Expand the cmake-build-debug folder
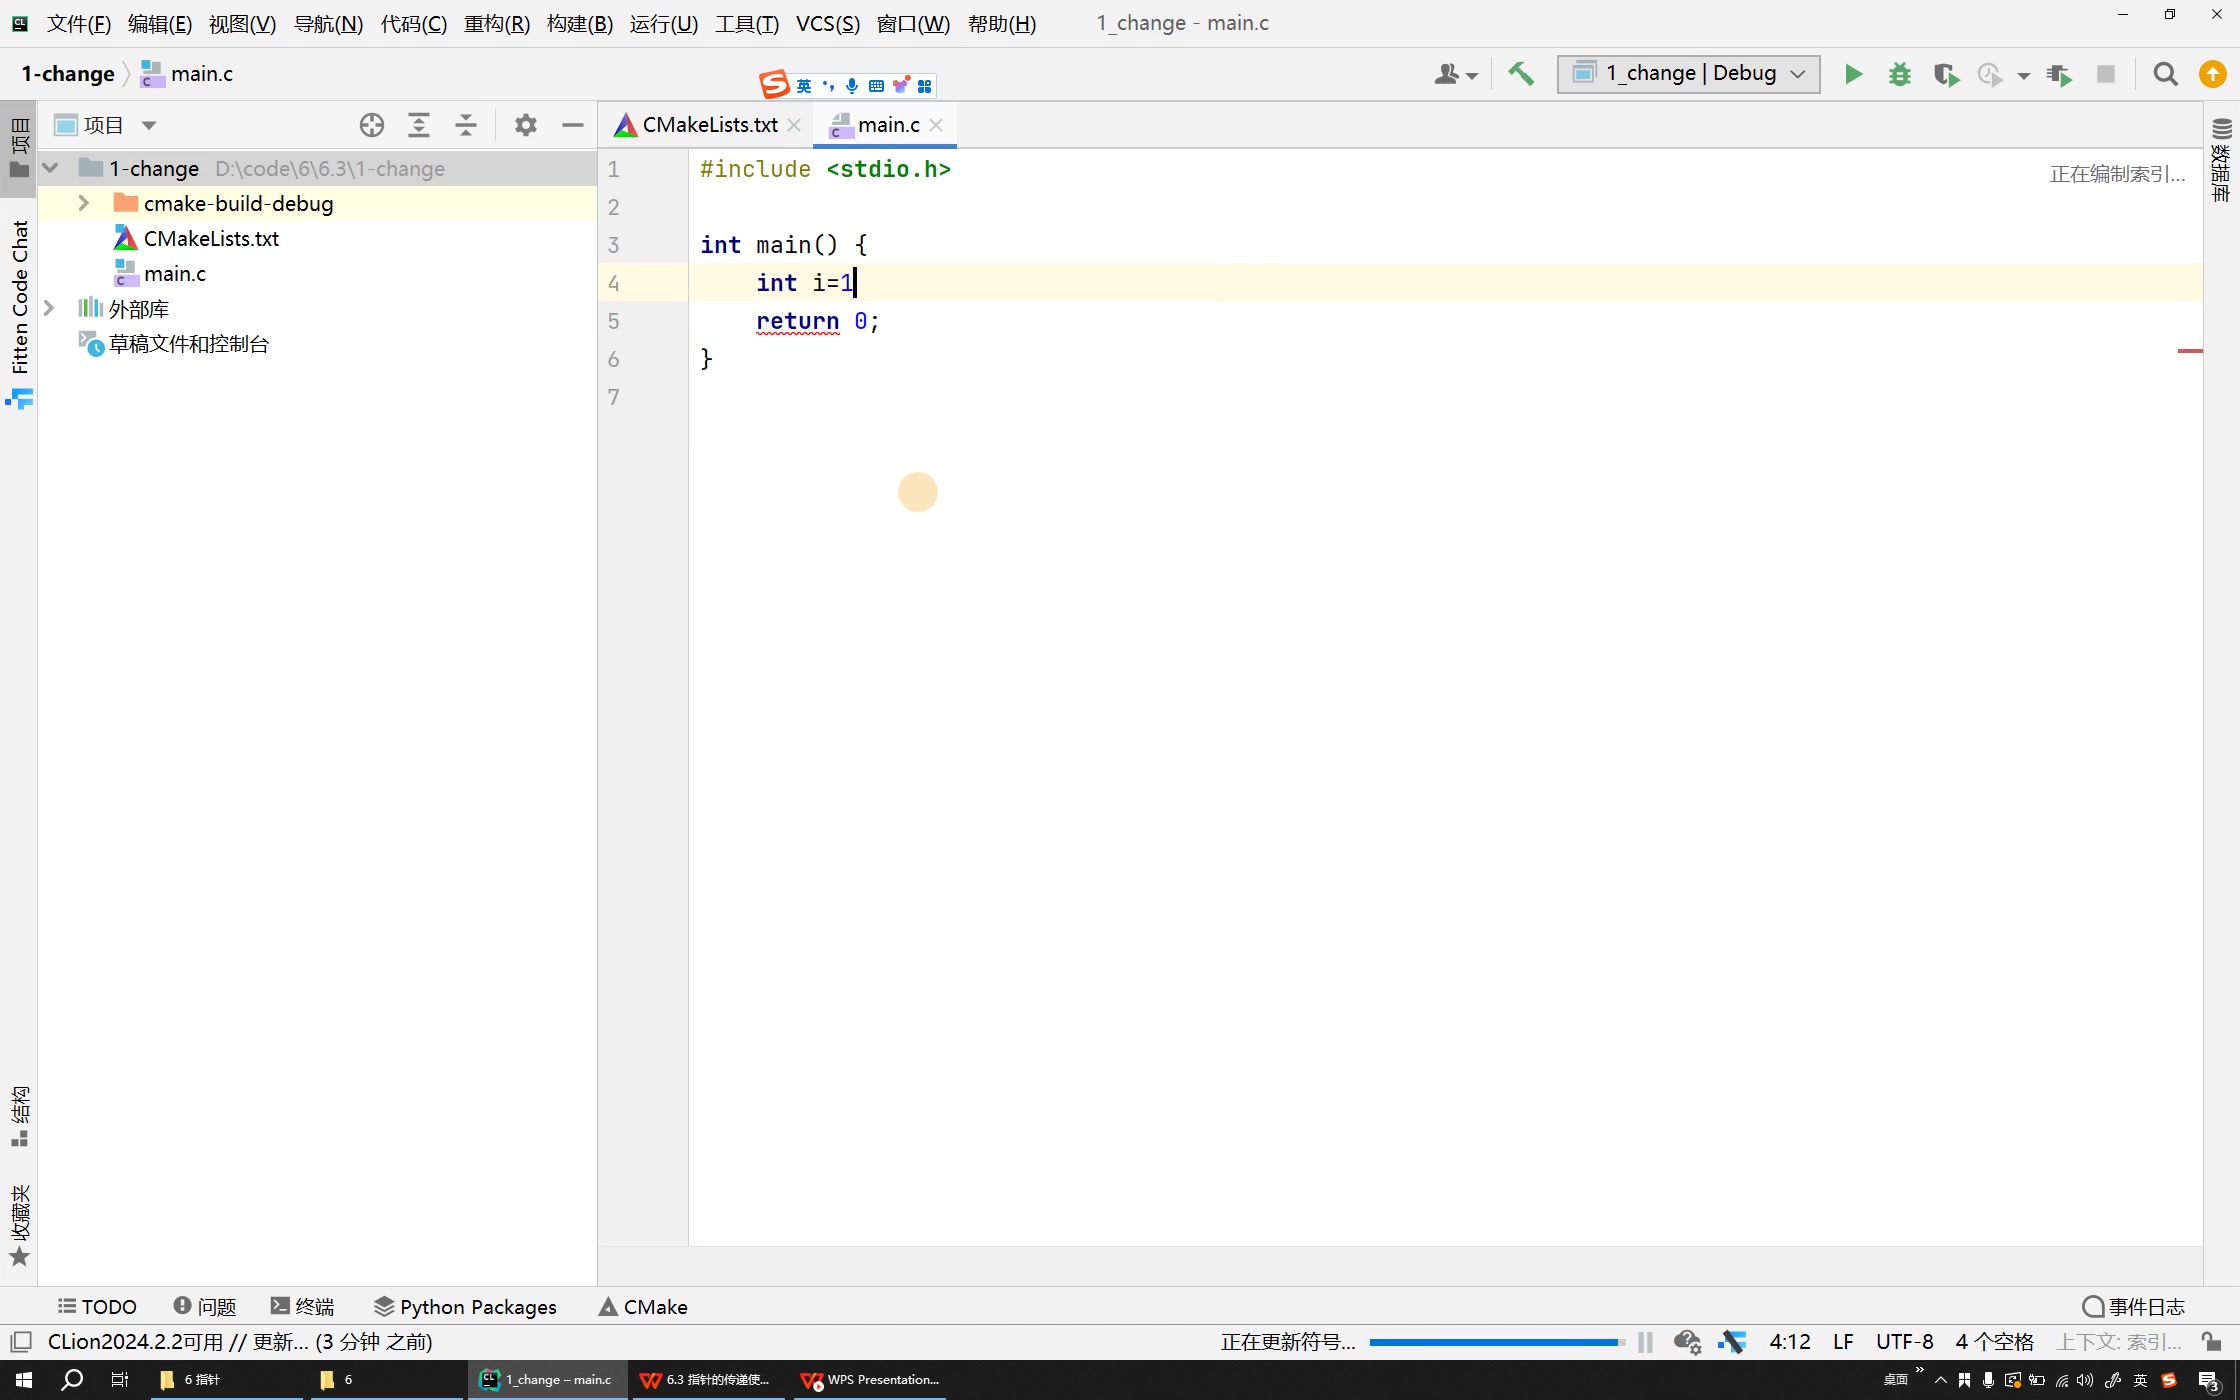The height and width of the screenshot is (1400, 2240). pyautogui.click(x=84, y=203)
